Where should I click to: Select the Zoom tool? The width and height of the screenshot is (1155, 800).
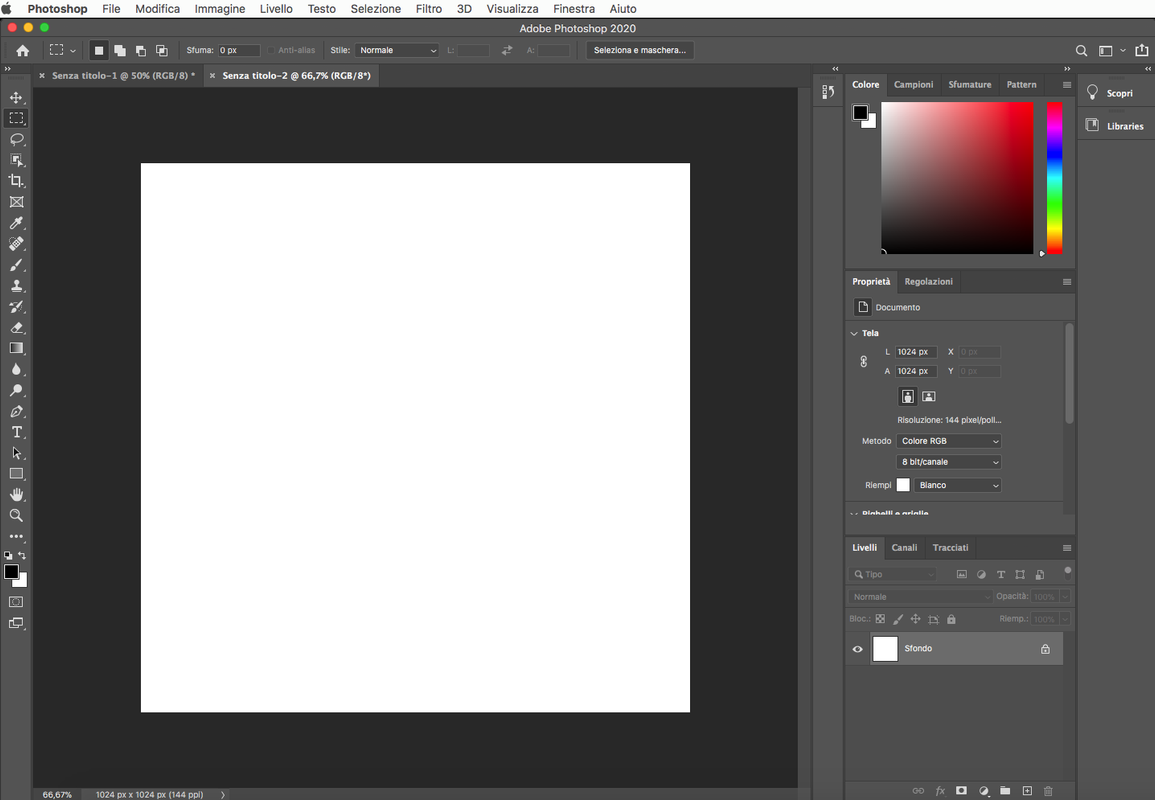tap(16, 516)
